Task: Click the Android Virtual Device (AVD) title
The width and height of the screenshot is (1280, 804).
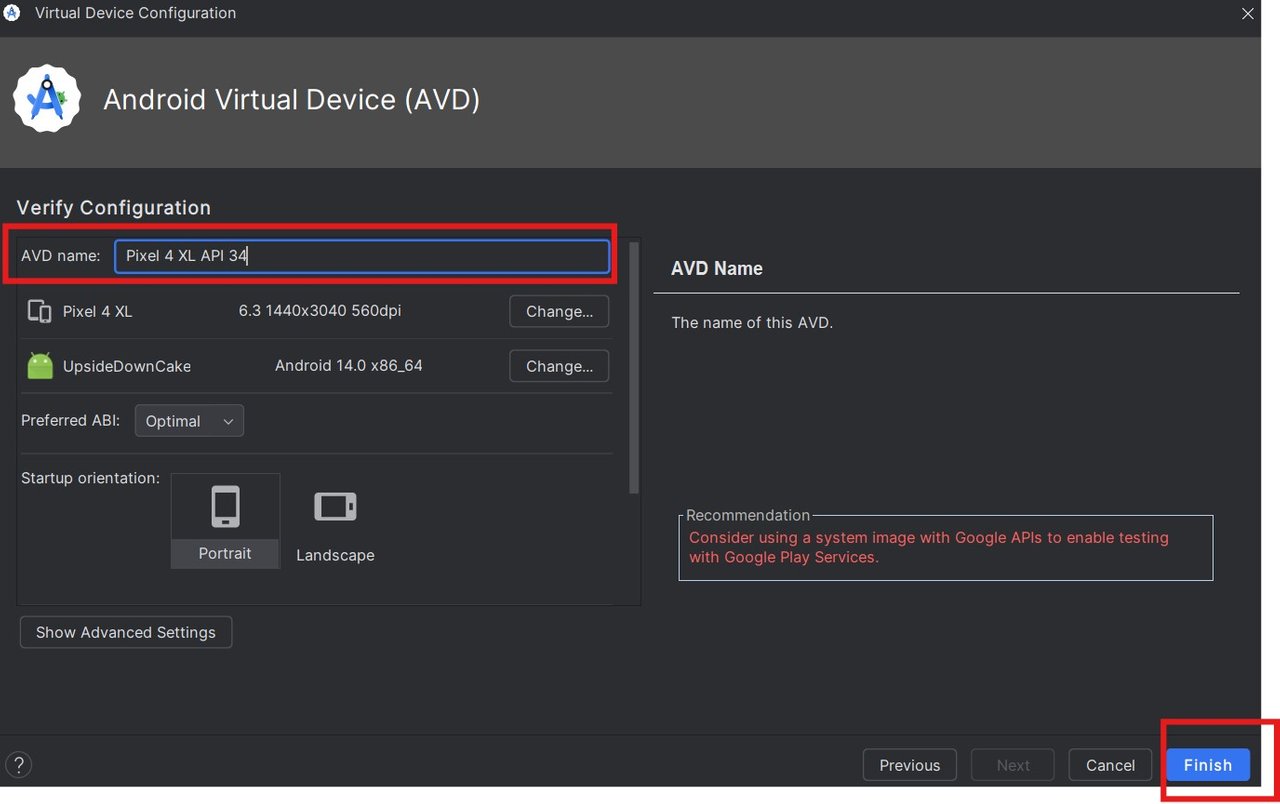Action: [x=292, y=100]
